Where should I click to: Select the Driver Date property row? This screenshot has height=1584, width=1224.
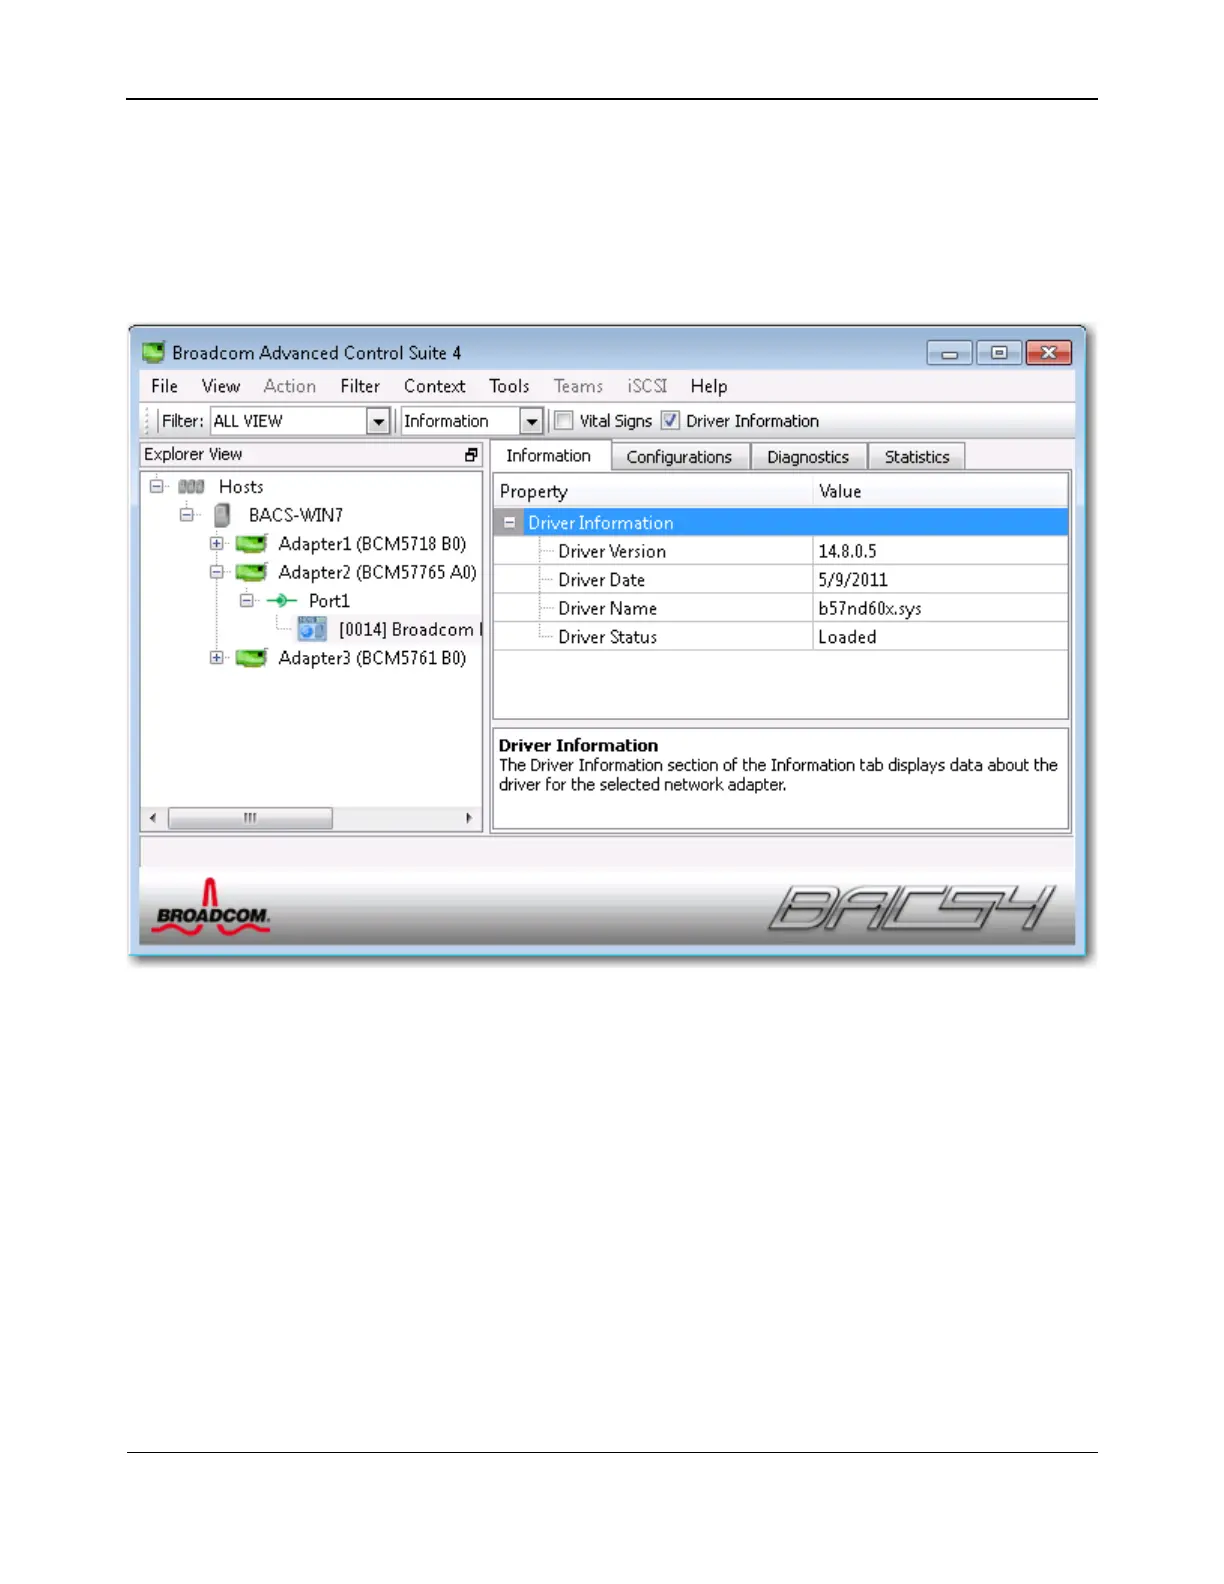click(780, 580)
